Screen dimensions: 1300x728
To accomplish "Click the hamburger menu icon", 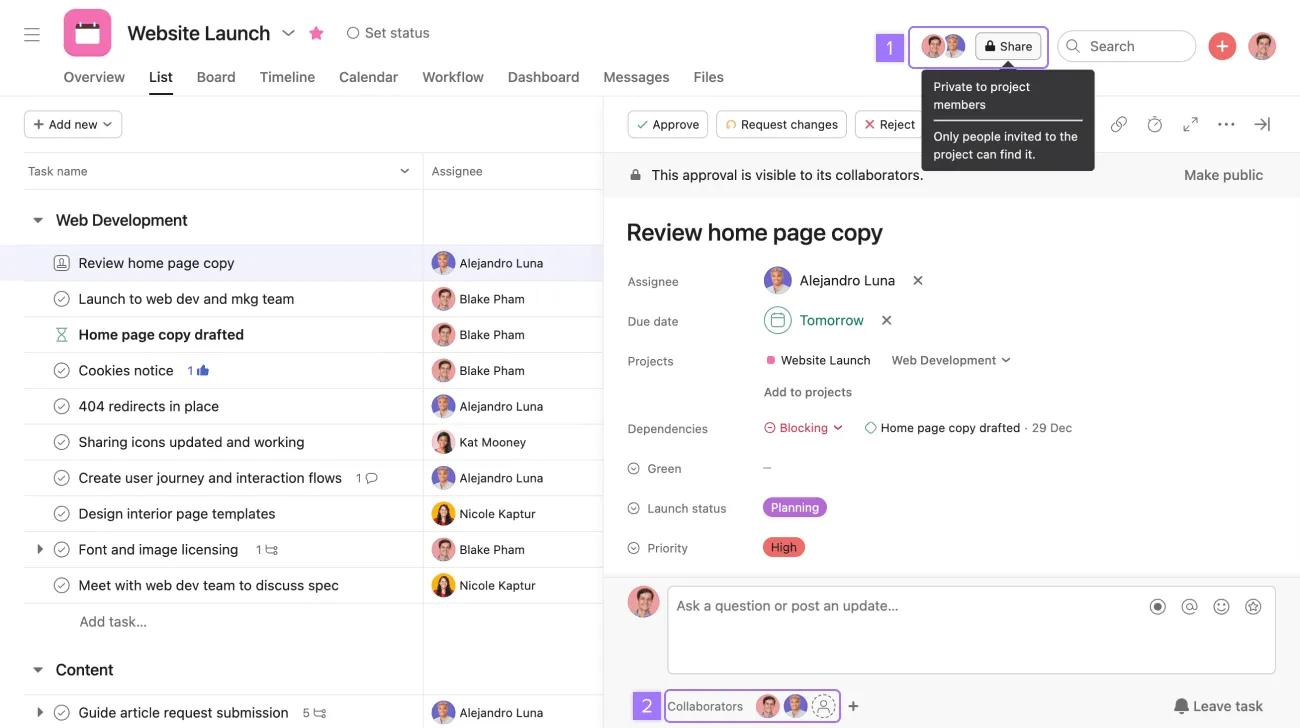I will point(32,35).
